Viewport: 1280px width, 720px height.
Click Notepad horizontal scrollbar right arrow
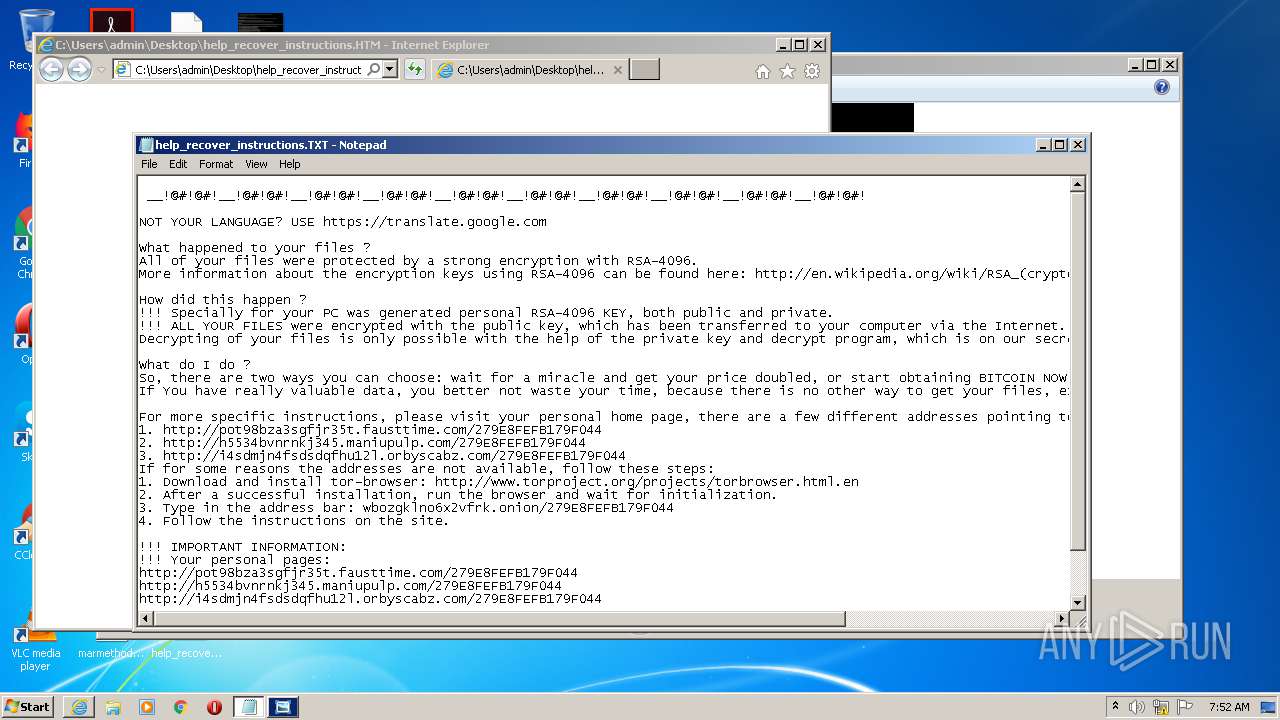pyautogui.click(x=1062, y=619)
